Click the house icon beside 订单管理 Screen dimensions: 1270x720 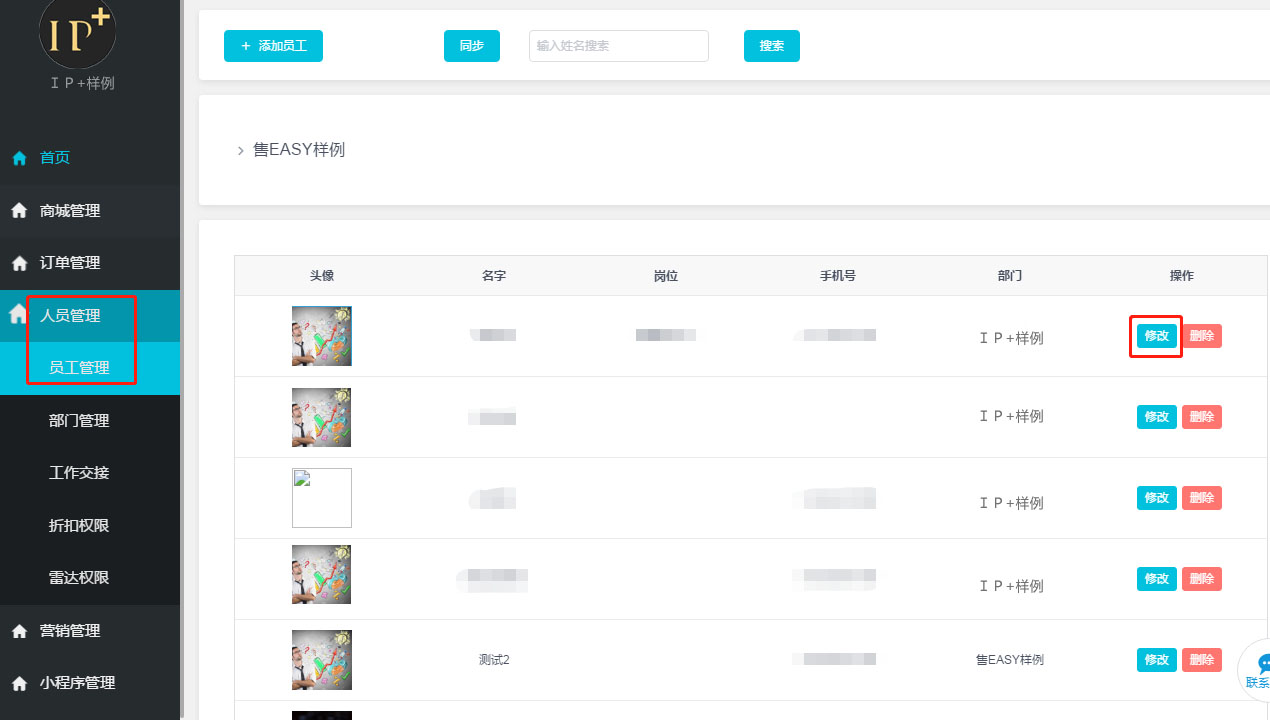tap(19, 263)
